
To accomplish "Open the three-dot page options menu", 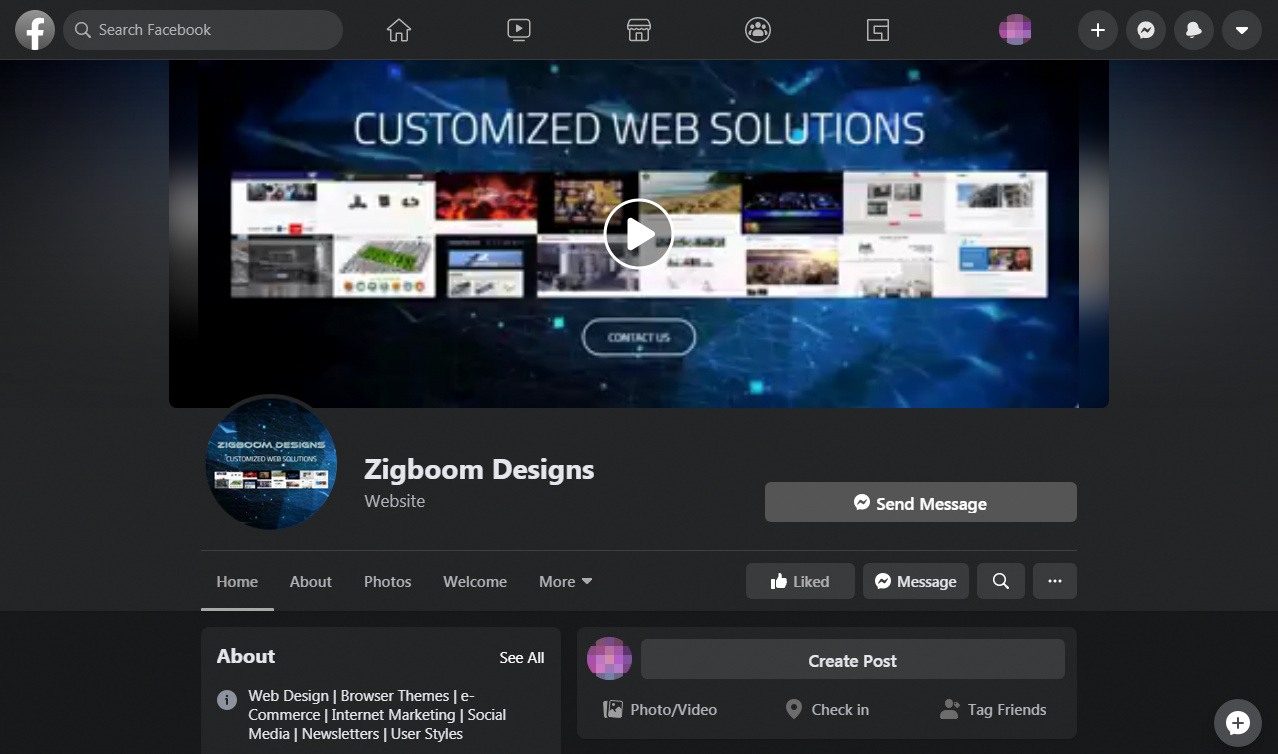I will point(1055,581).
